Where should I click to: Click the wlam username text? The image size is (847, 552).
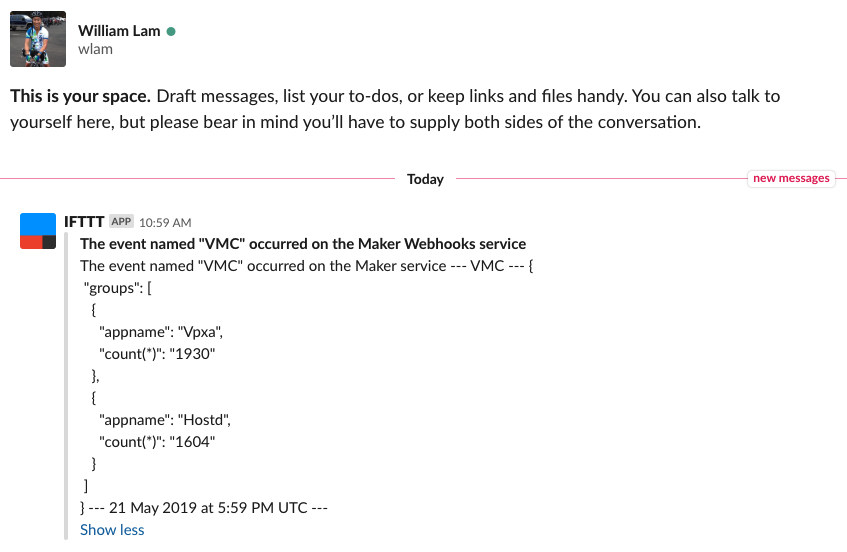pyautogui.click(x=95, y=49)
